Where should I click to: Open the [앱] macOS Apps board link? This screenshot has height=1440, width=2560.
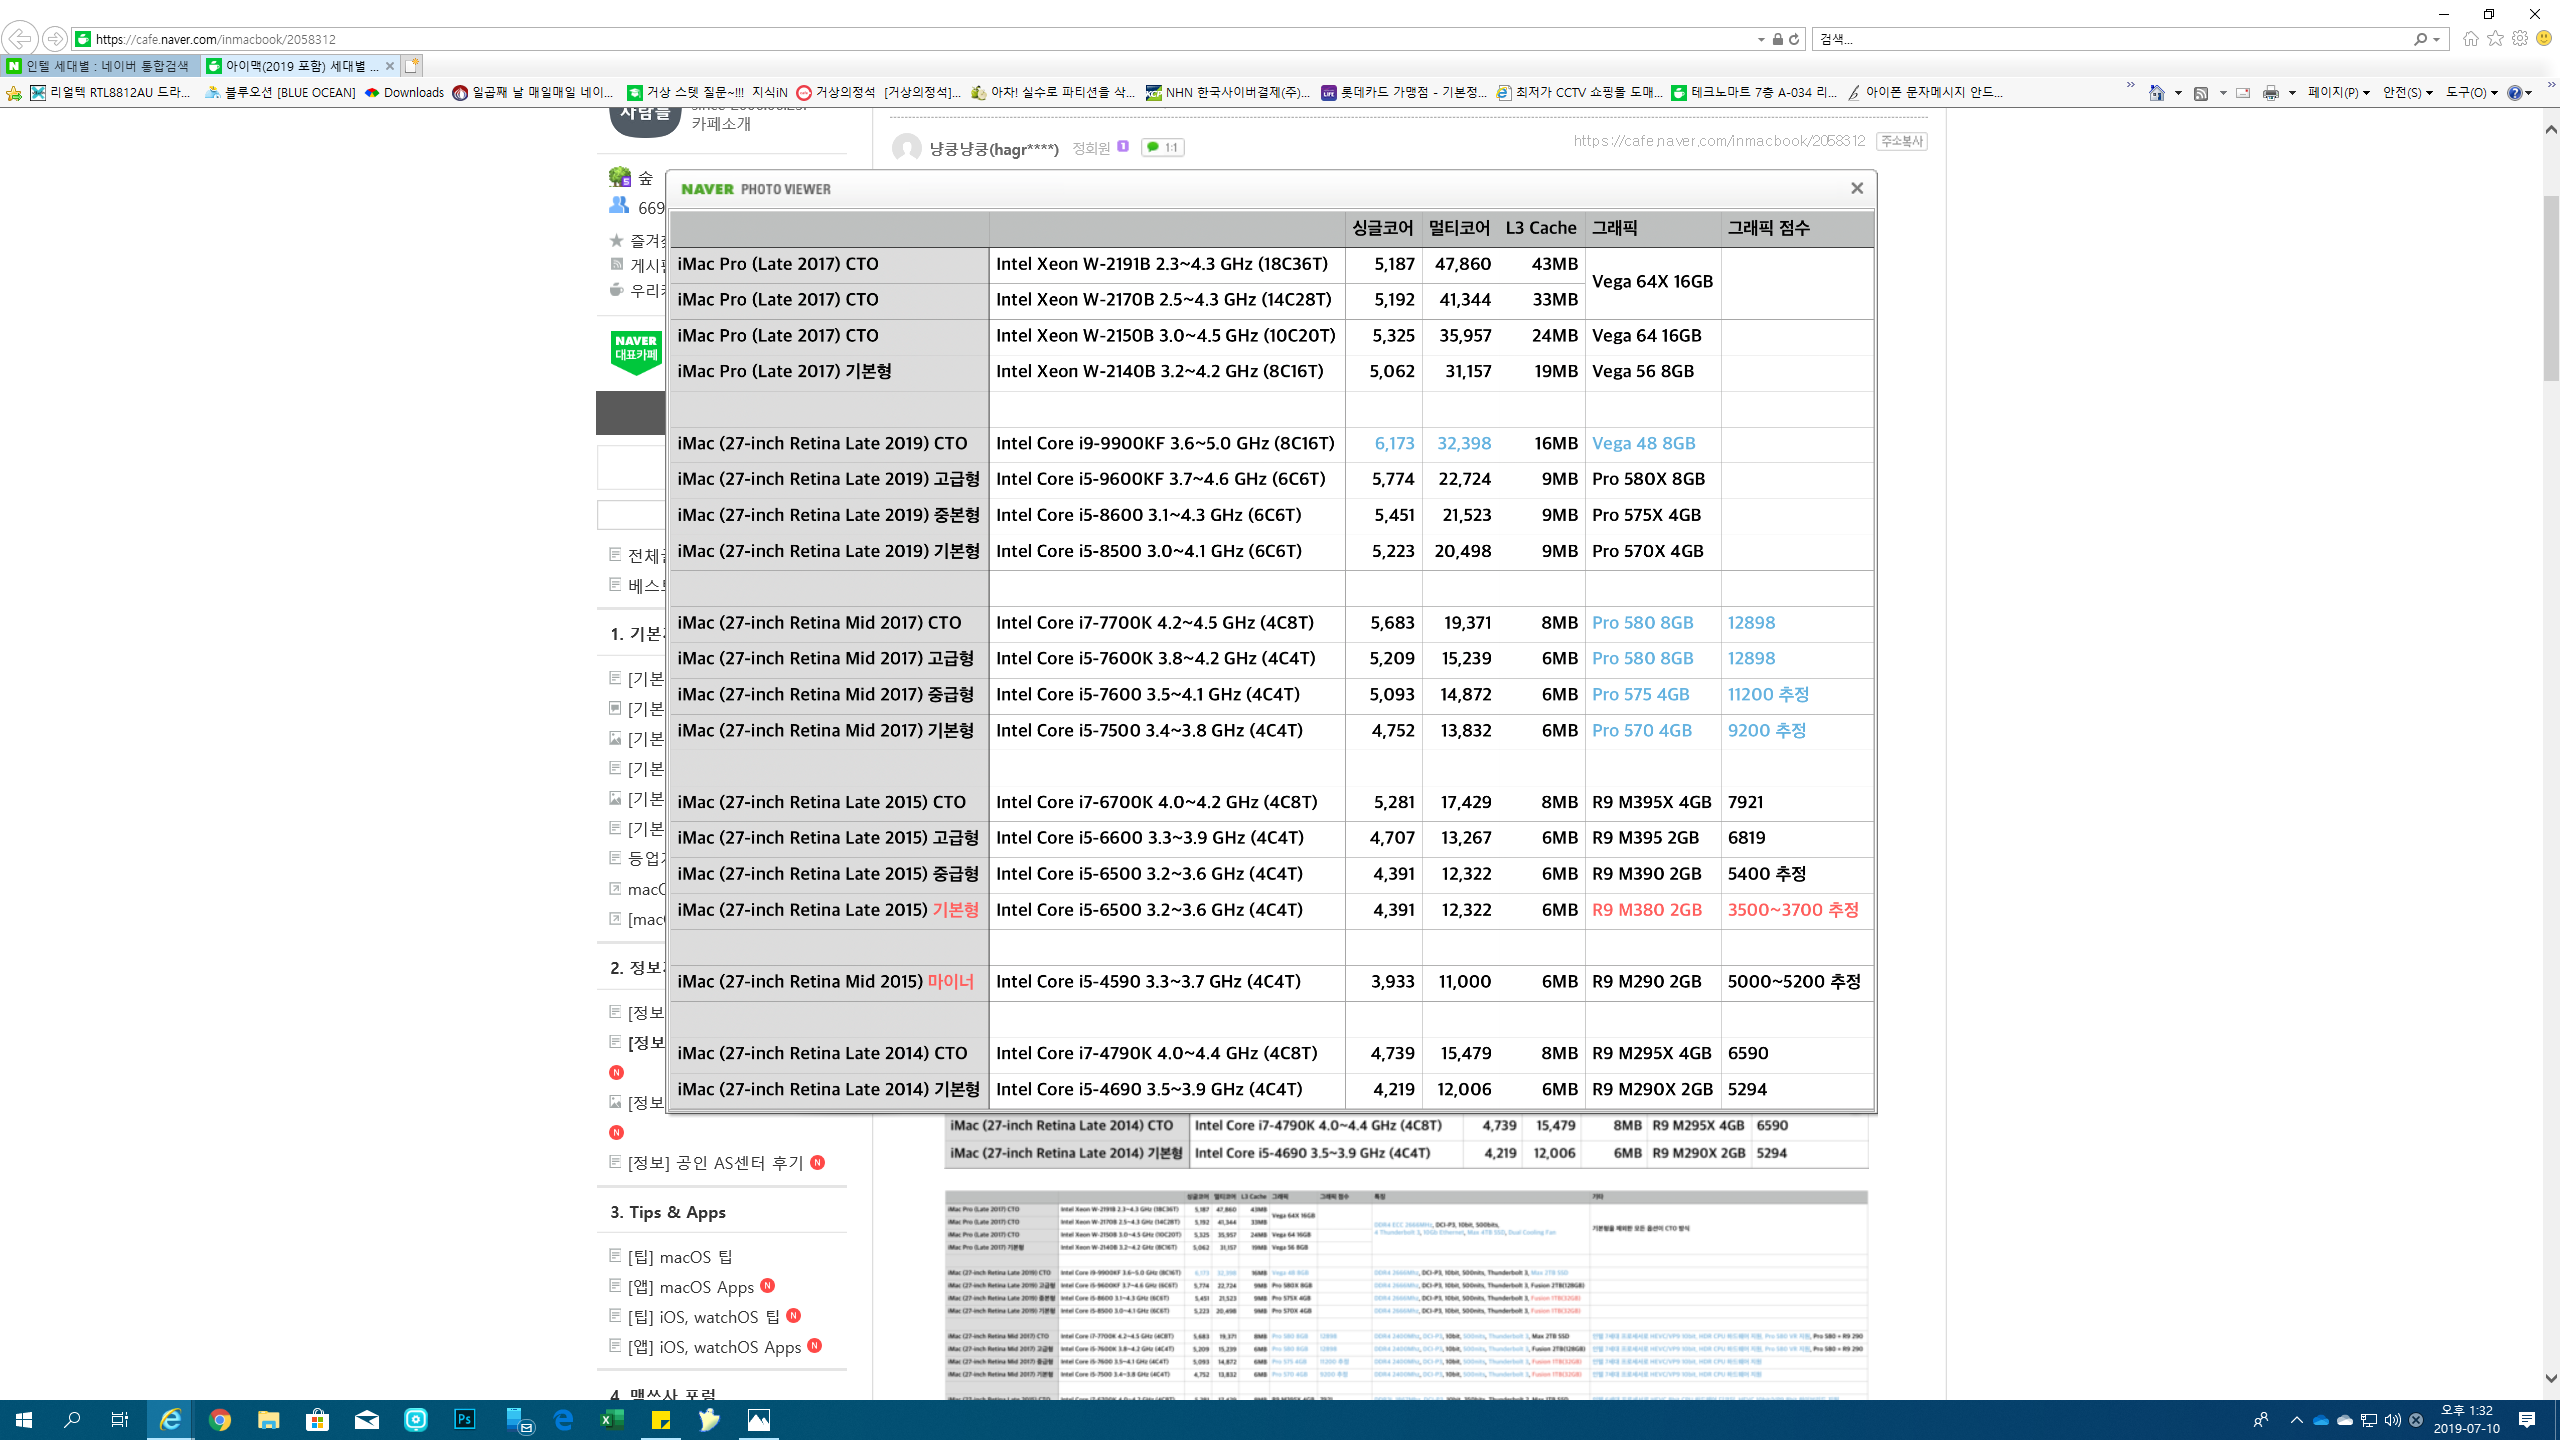(690, 1286)
